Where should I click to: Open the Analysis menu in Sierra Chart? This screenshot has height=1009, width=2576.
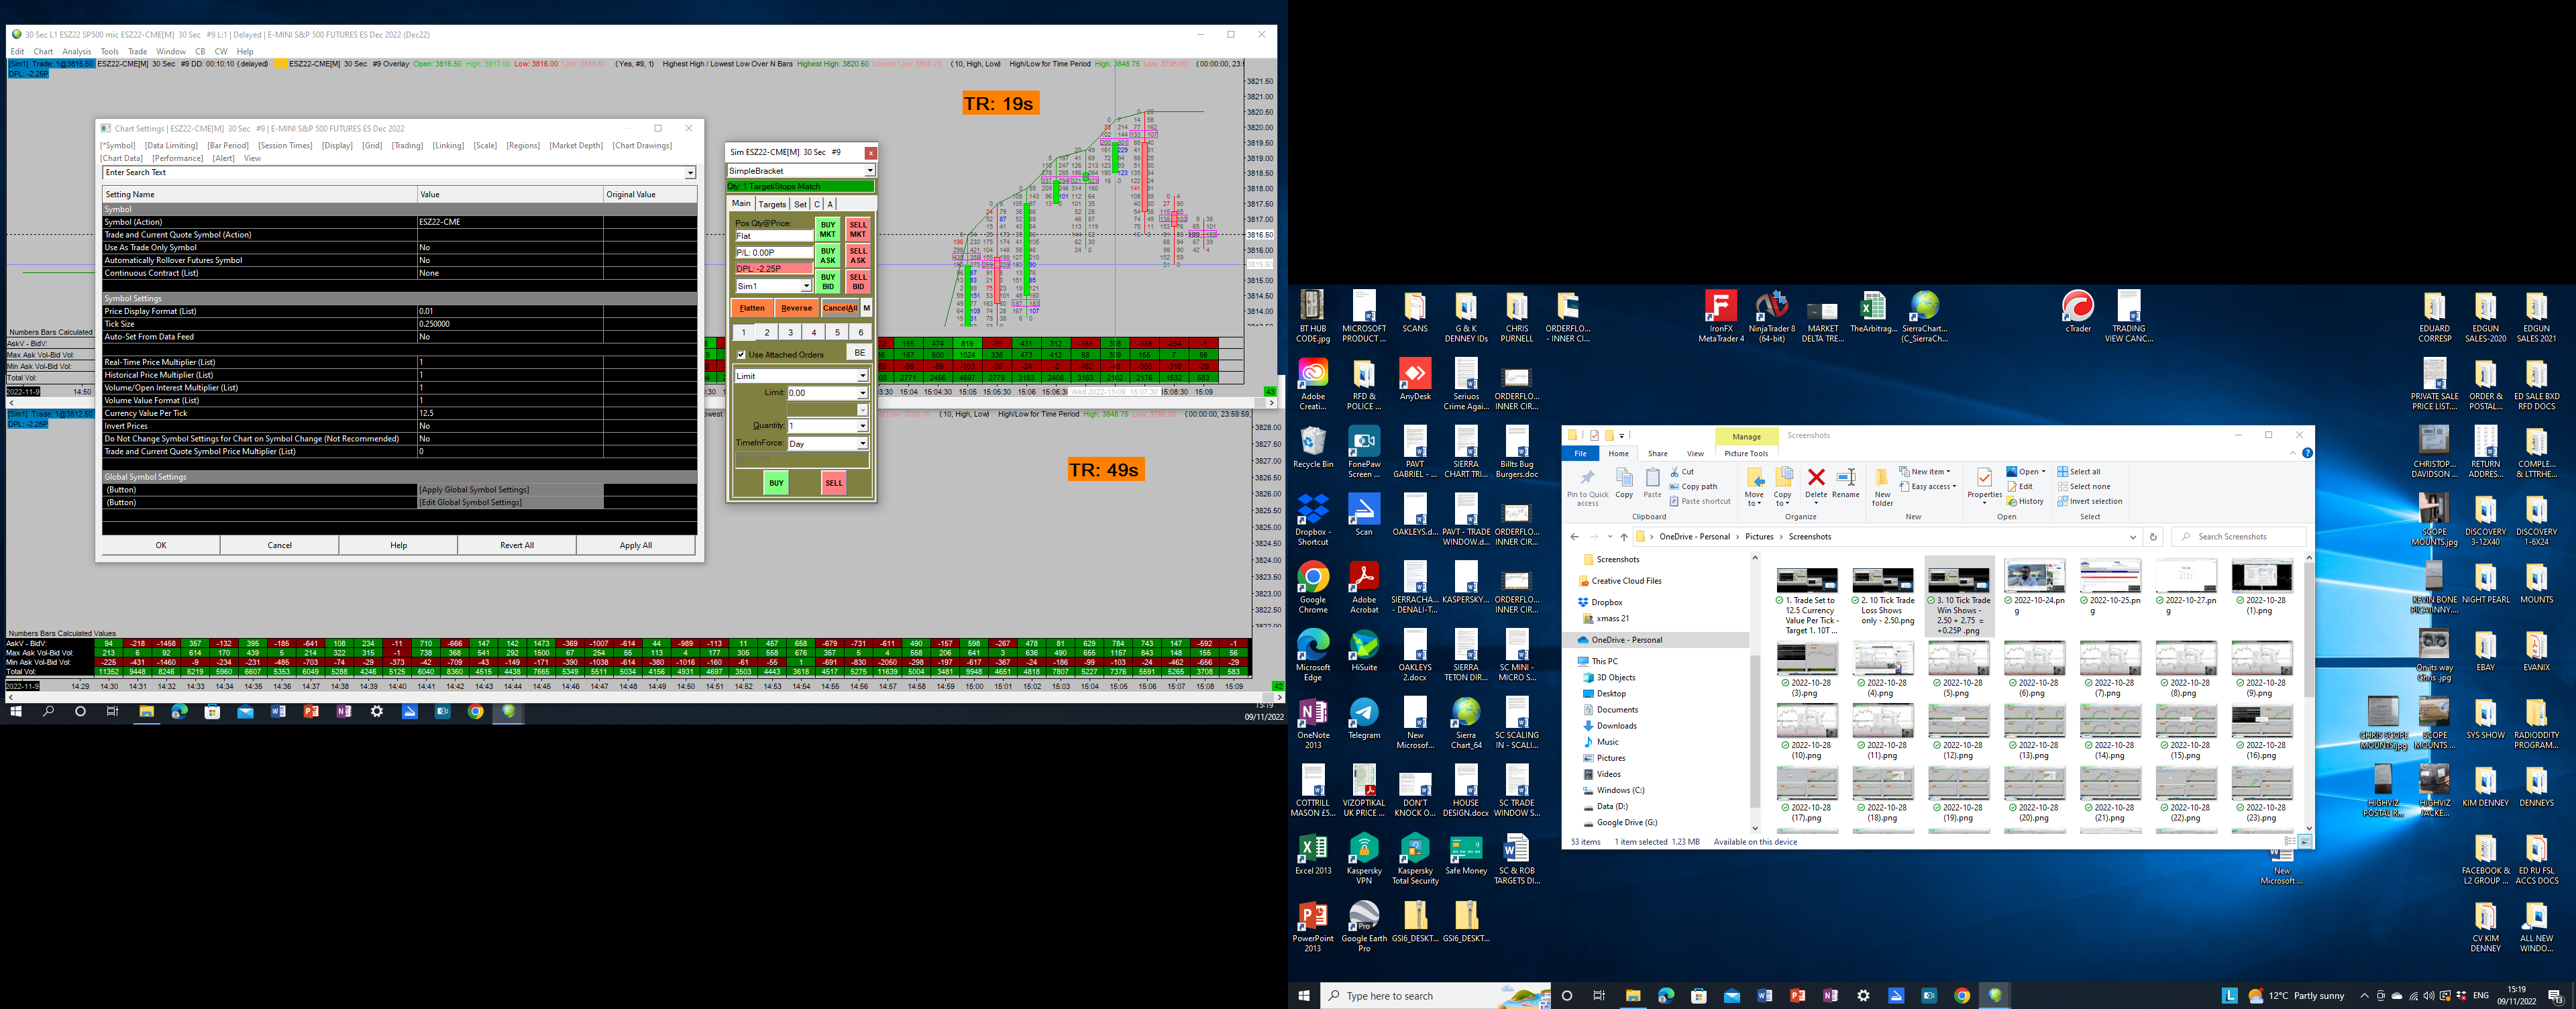point(77,52)
